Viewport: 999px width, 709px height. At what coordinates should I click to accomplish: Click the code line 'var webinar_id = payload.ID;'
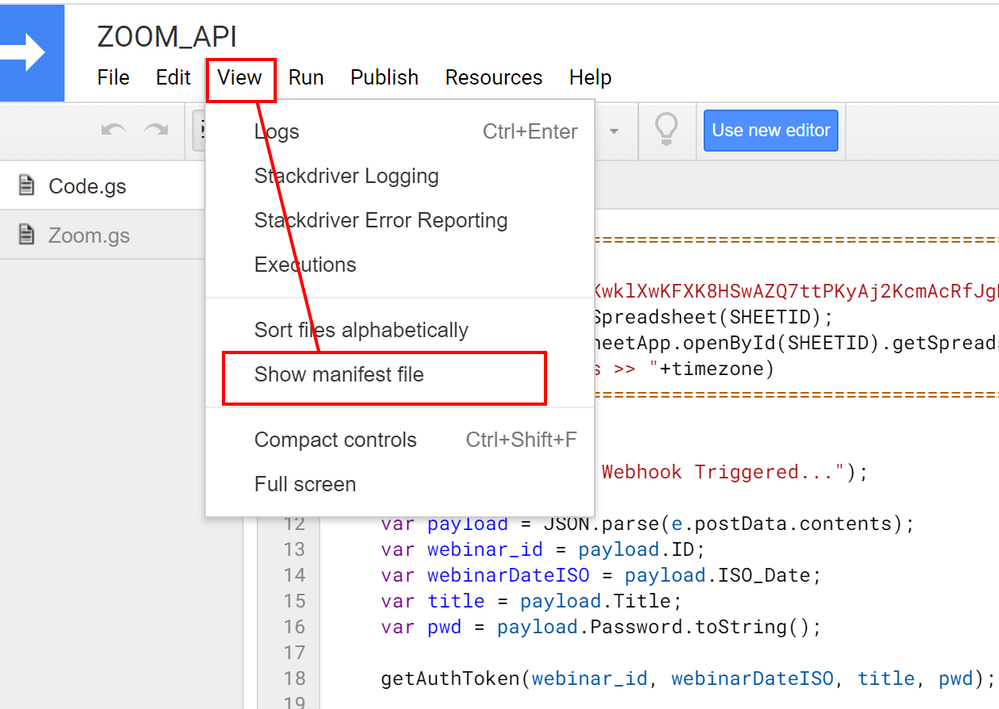[x=542, y=549]
